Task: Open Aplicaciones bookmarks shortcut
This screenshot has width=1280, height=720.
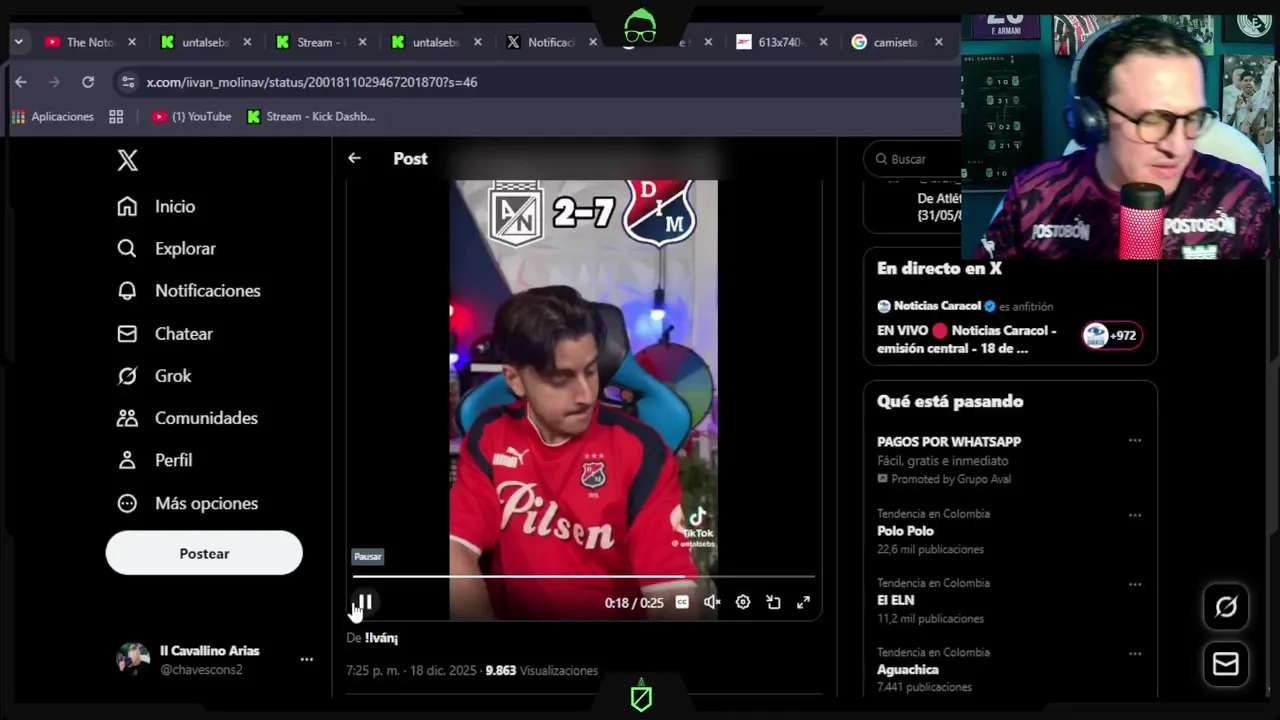Action: coord(53,116)
